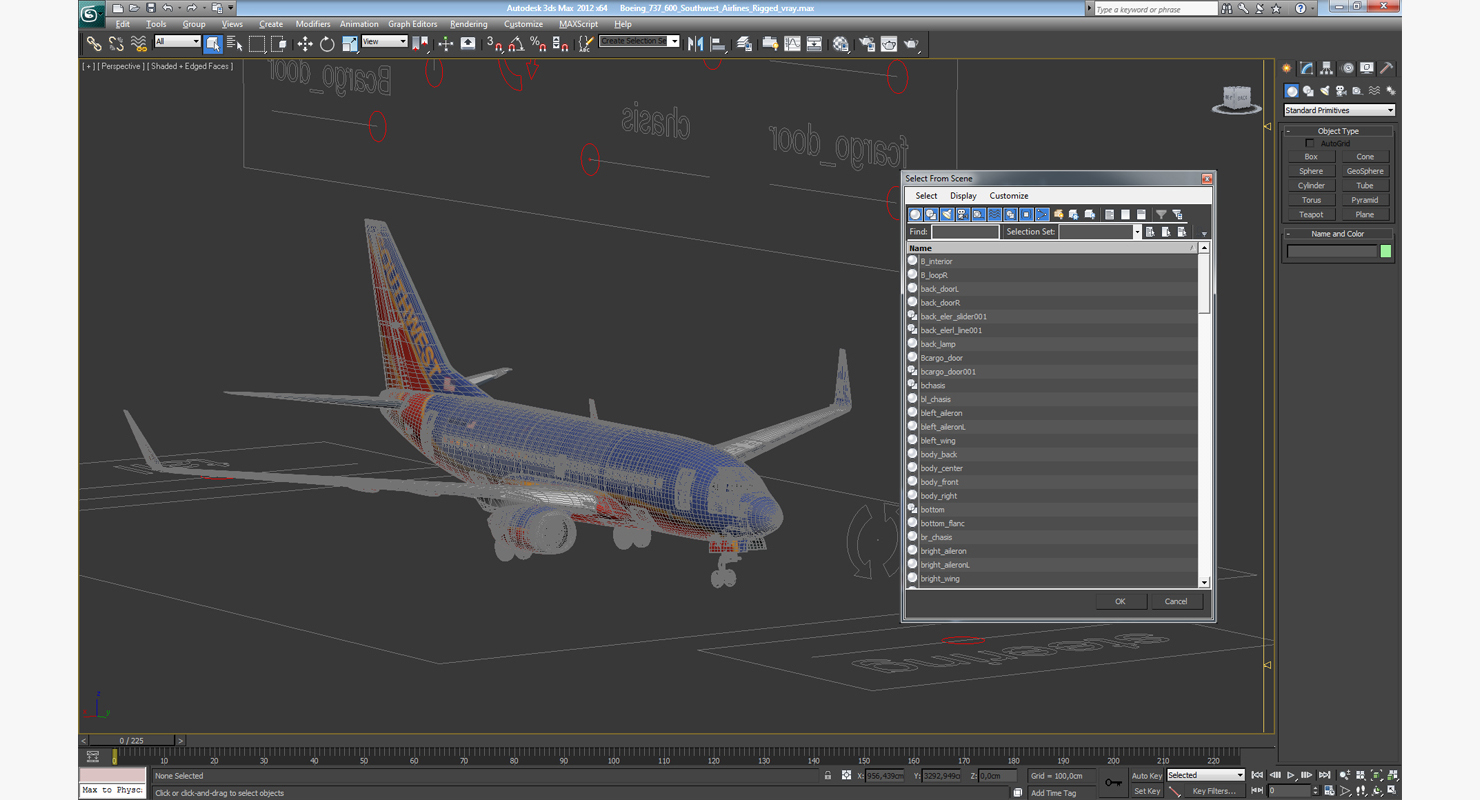Open the Rendering menu

468,24
